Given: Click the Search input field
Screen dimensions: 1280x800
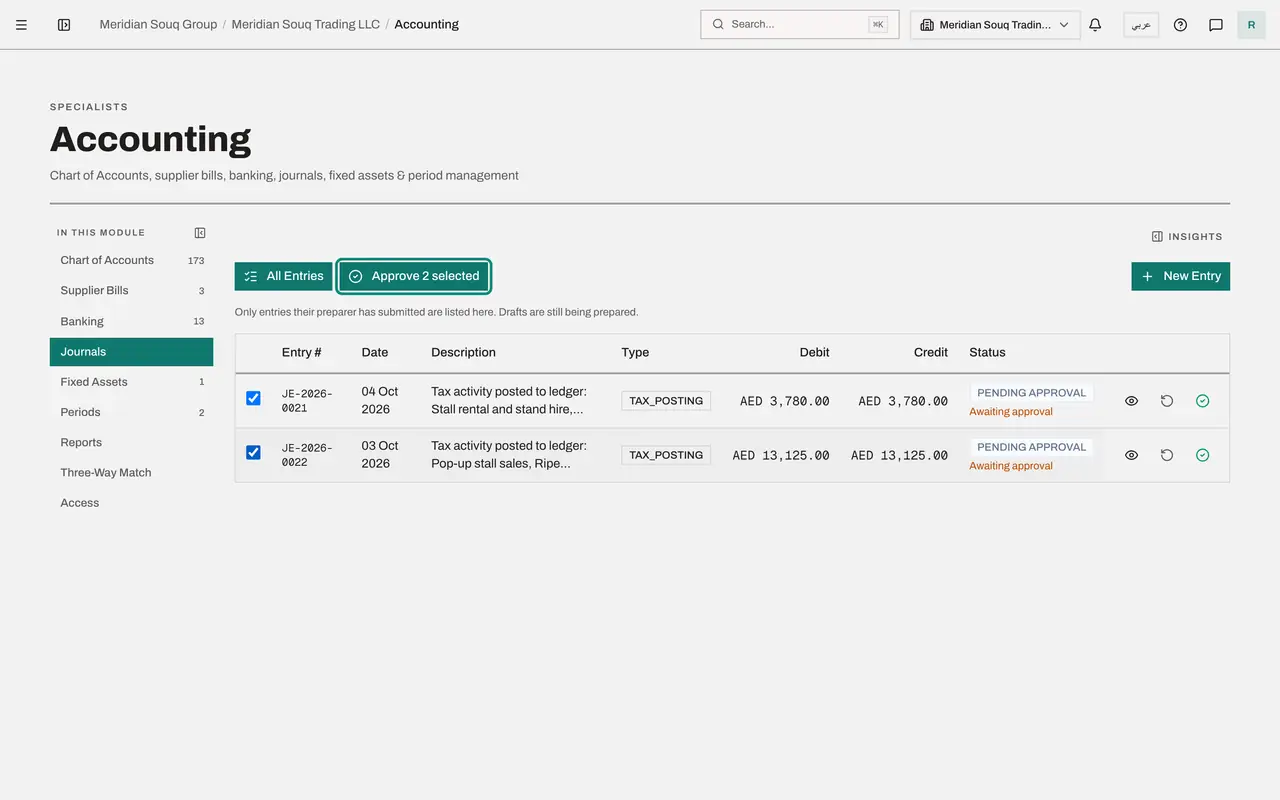Looking at the screenshot, I should 800,25.
